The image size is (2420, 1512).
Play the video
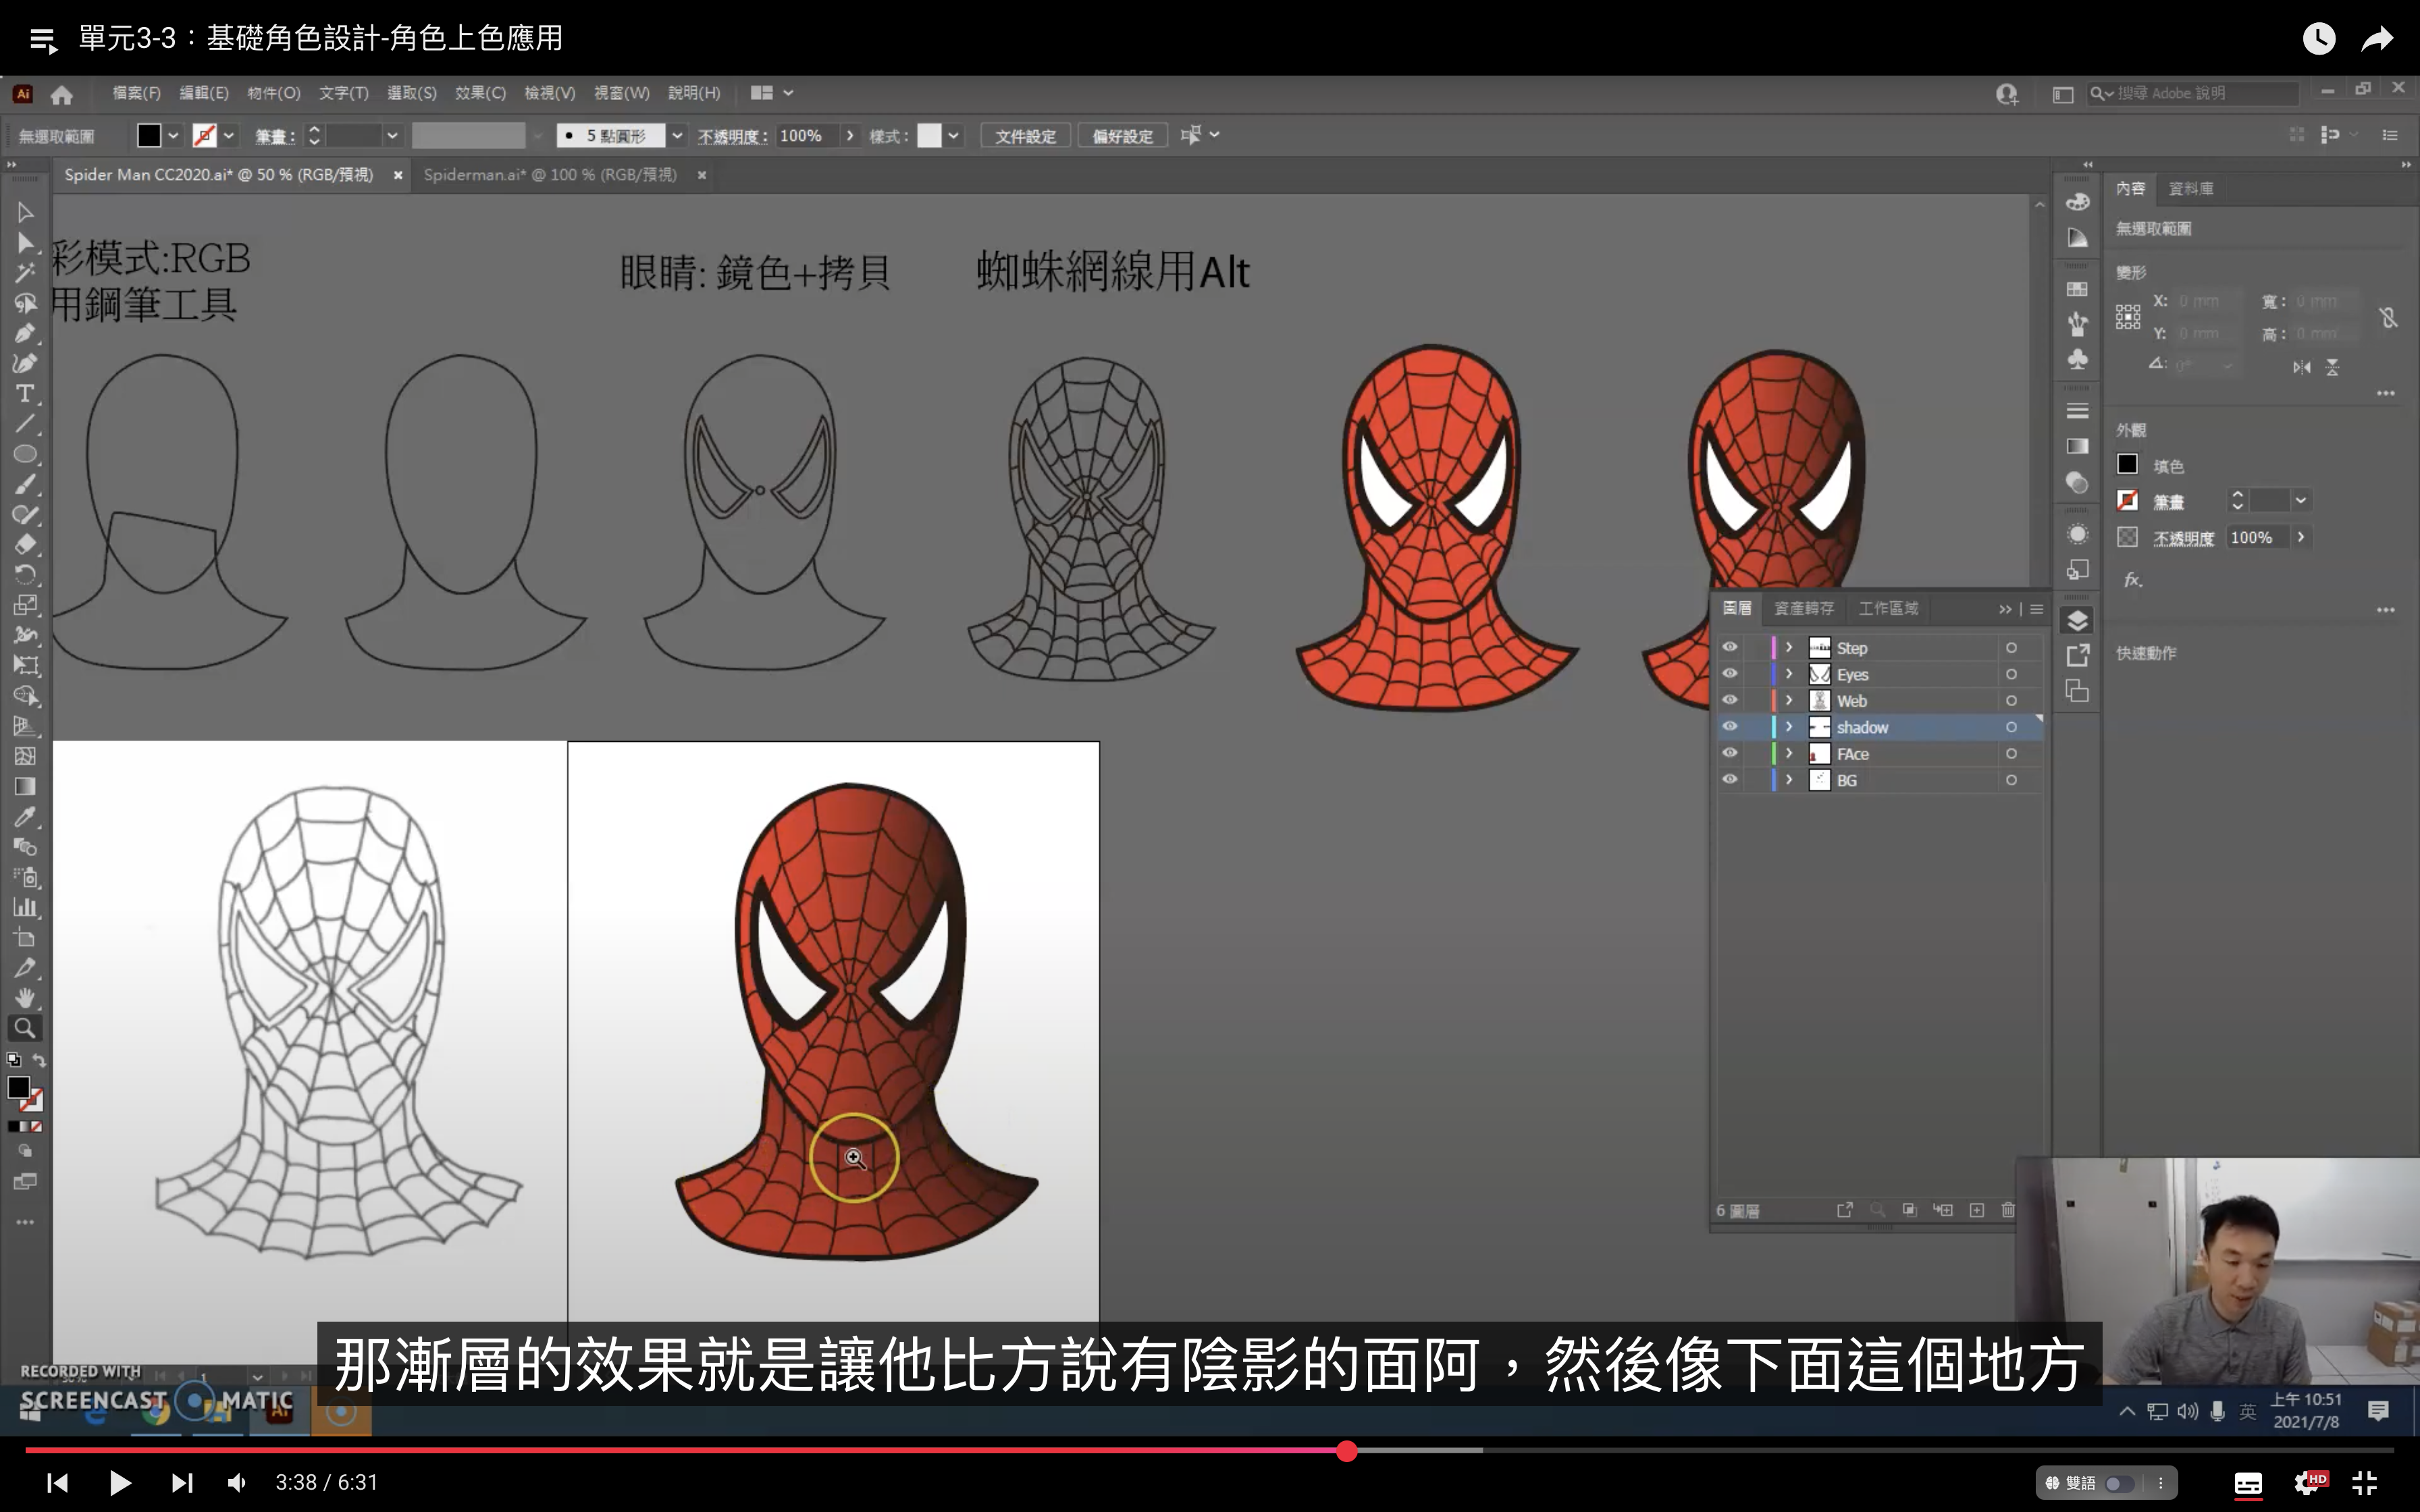point(120,1482)
